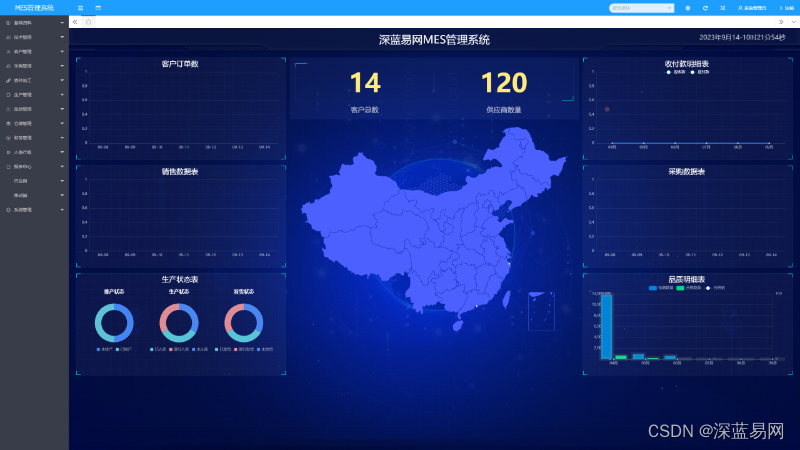Toggle the 部分发货 legend under 发货状态 donut

pos(244,349)
